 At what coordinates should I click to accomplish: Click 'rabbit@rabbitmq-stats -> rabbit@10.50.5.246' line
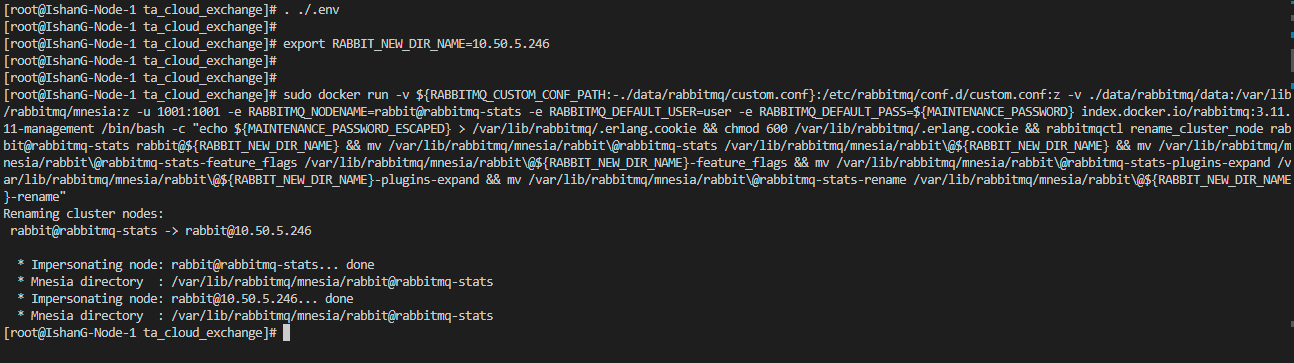pos(161,231)
